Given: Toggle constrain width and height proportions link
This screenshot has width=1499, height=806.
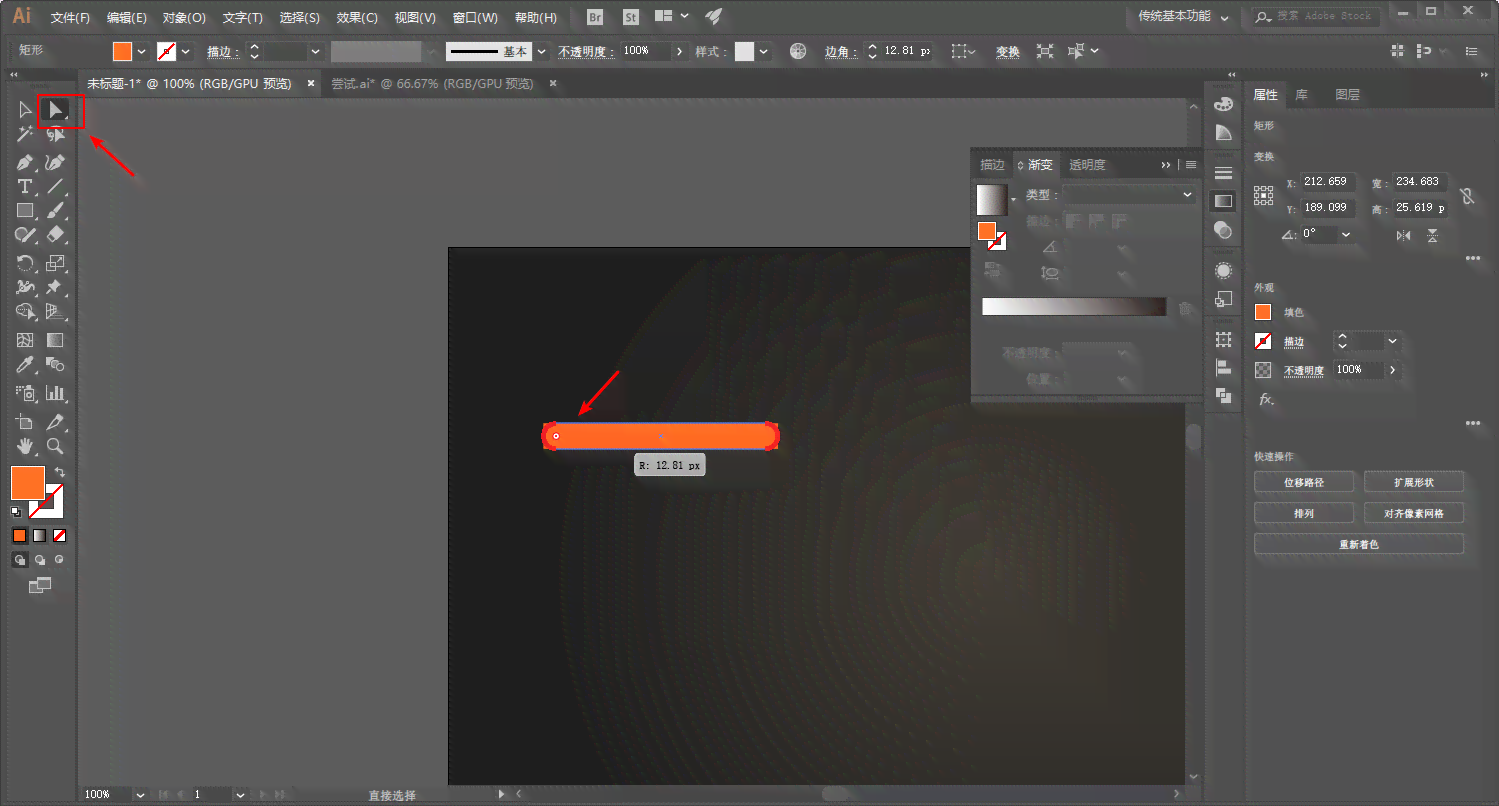Looking at the screenshot, I should point(1467,196).
